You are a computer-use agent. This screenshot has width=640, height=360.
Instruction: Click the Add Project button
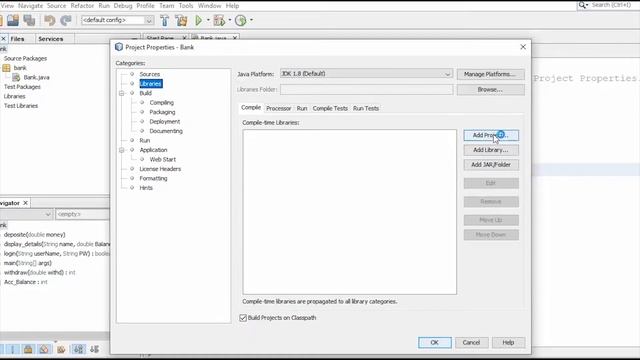point(491,135)
